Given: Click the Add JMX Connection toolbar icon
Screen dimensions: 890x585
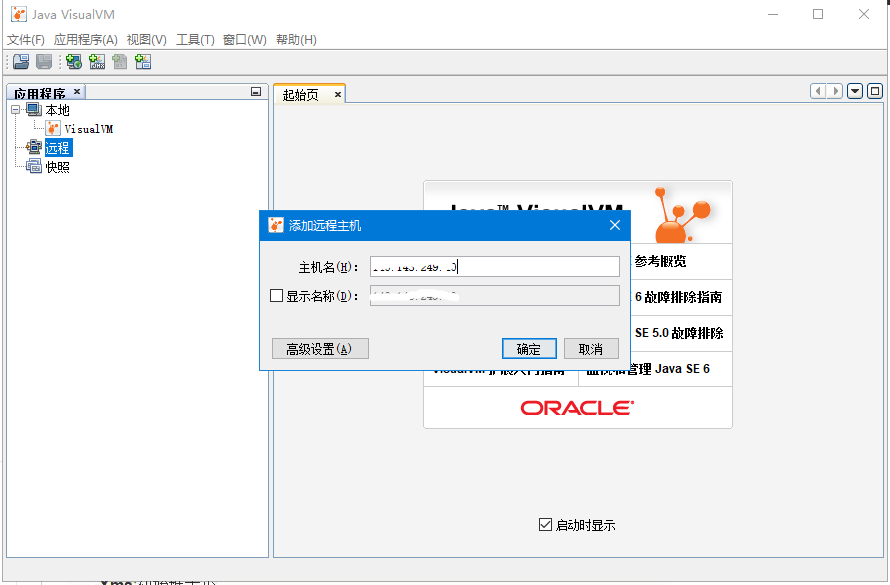Looking at the screenshot, I should [97, 62].
